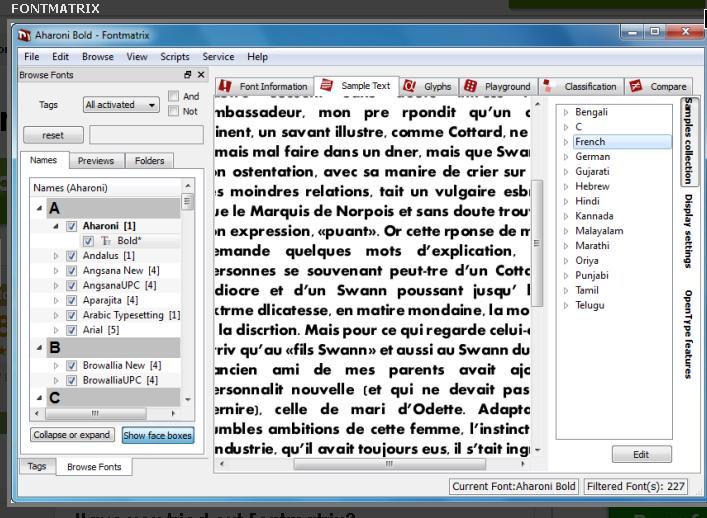The width and height of the screenshot is (707, 518).
Task: Click the Classification tab icon
Action: pos(547,85)
